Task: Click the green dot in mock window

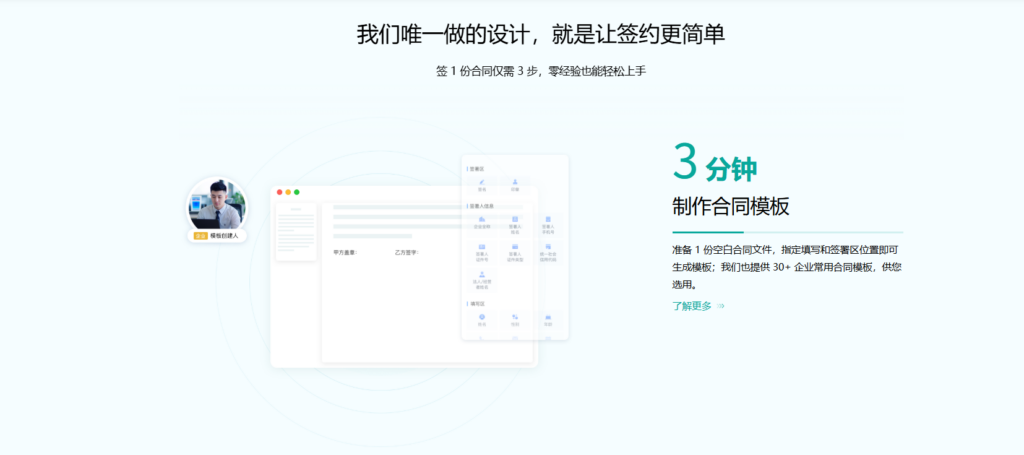Action: coord(297,192)
